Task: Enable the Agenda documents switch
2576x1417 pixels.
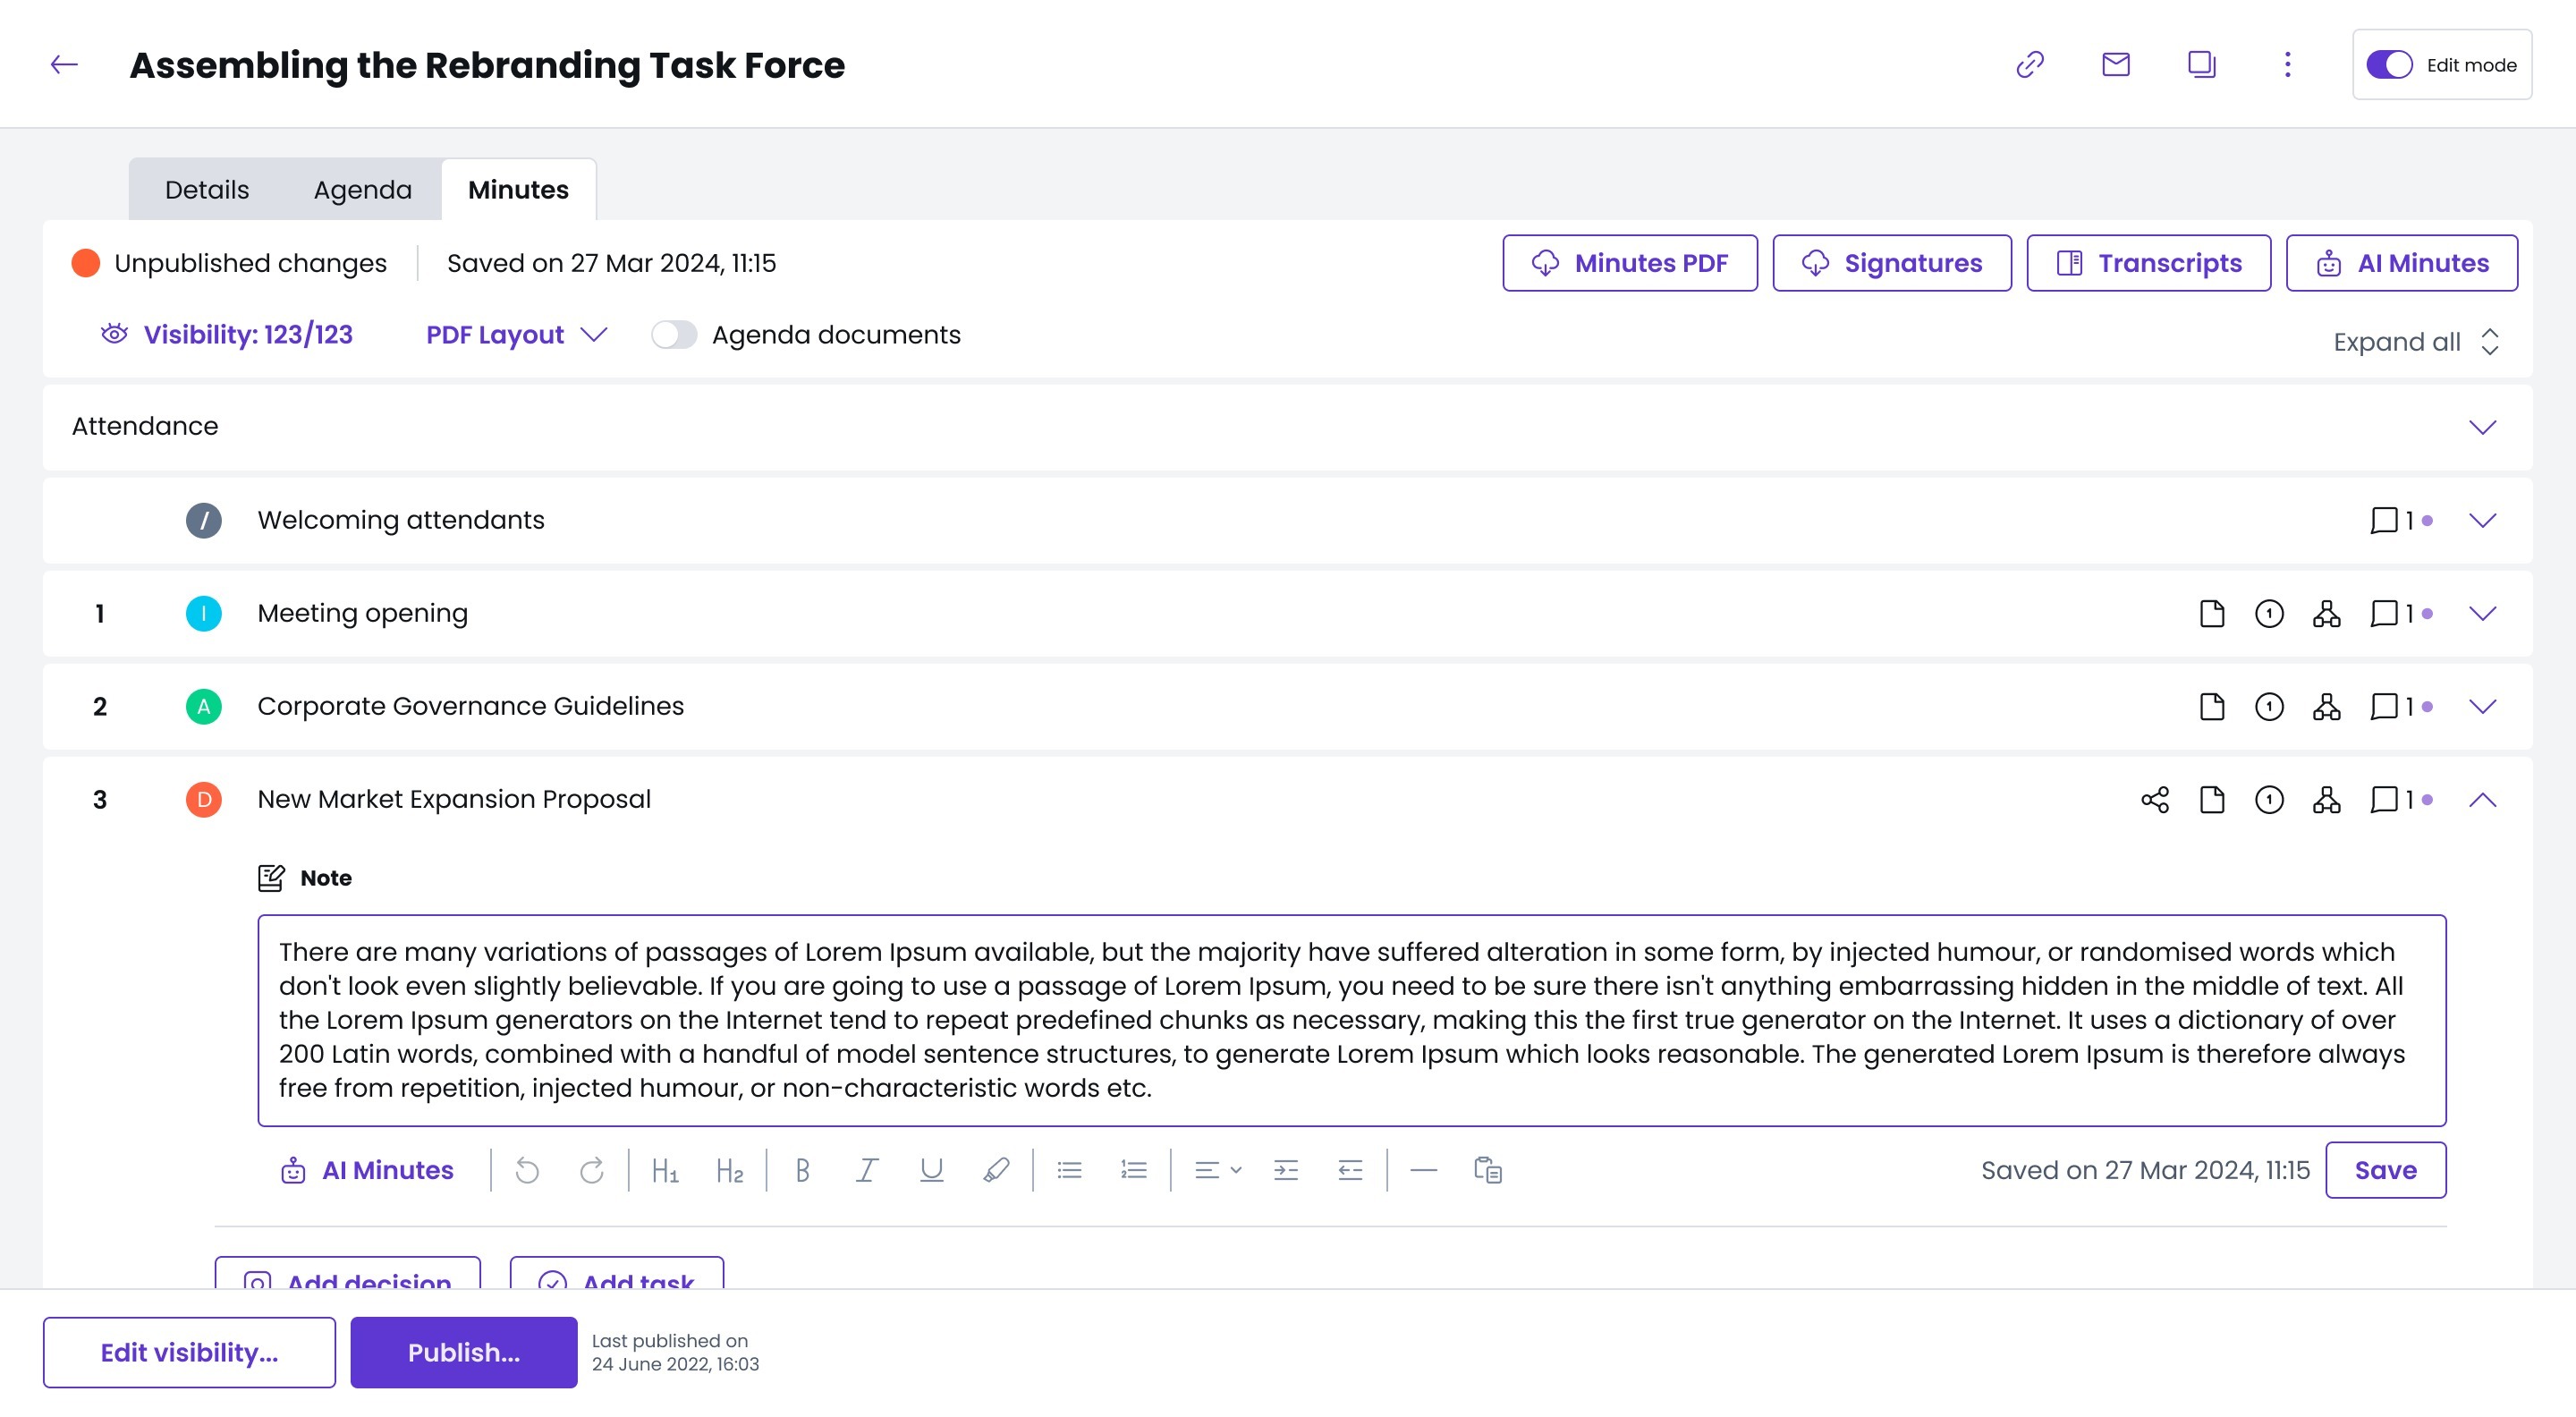Action: click(674, 335)
